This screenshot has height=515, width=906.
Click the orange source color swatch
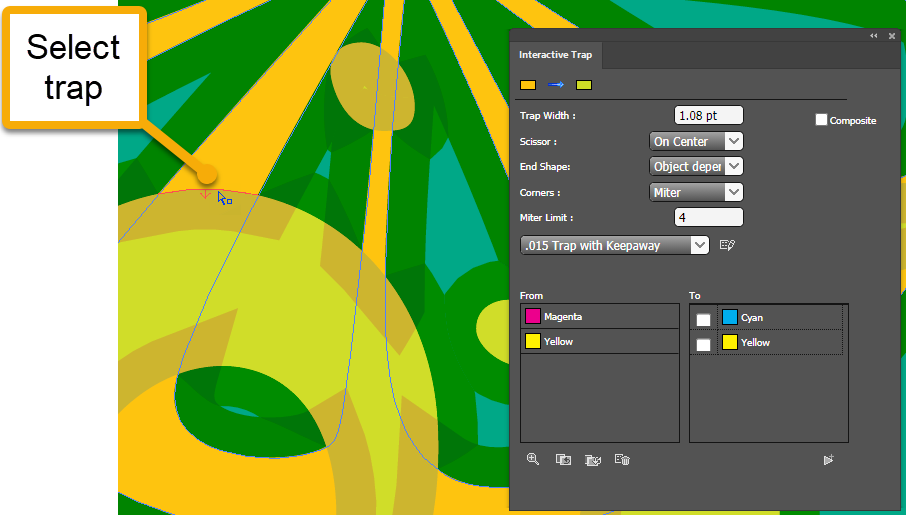528,85
